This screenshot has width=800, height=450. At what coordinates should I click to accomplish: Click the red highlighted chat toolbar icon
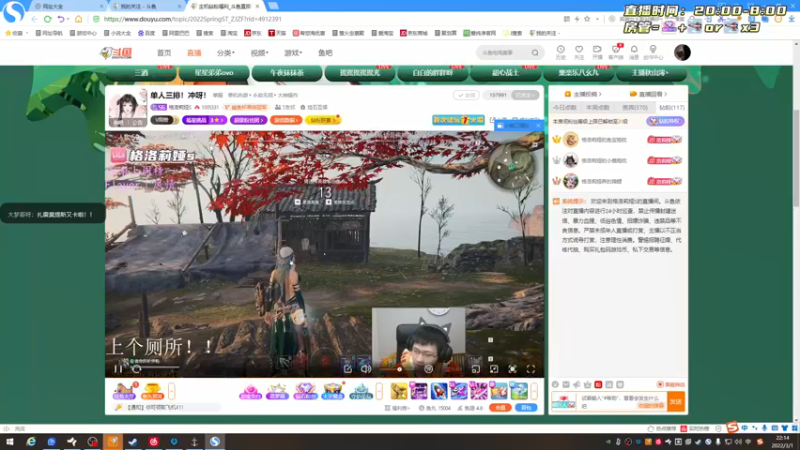pos(598,385)
